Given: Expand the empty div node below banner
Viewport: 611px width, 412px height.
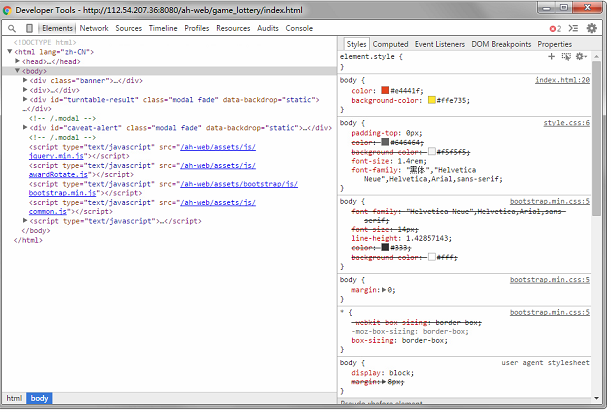Looking at the screenshot, I should pos(25,90).
